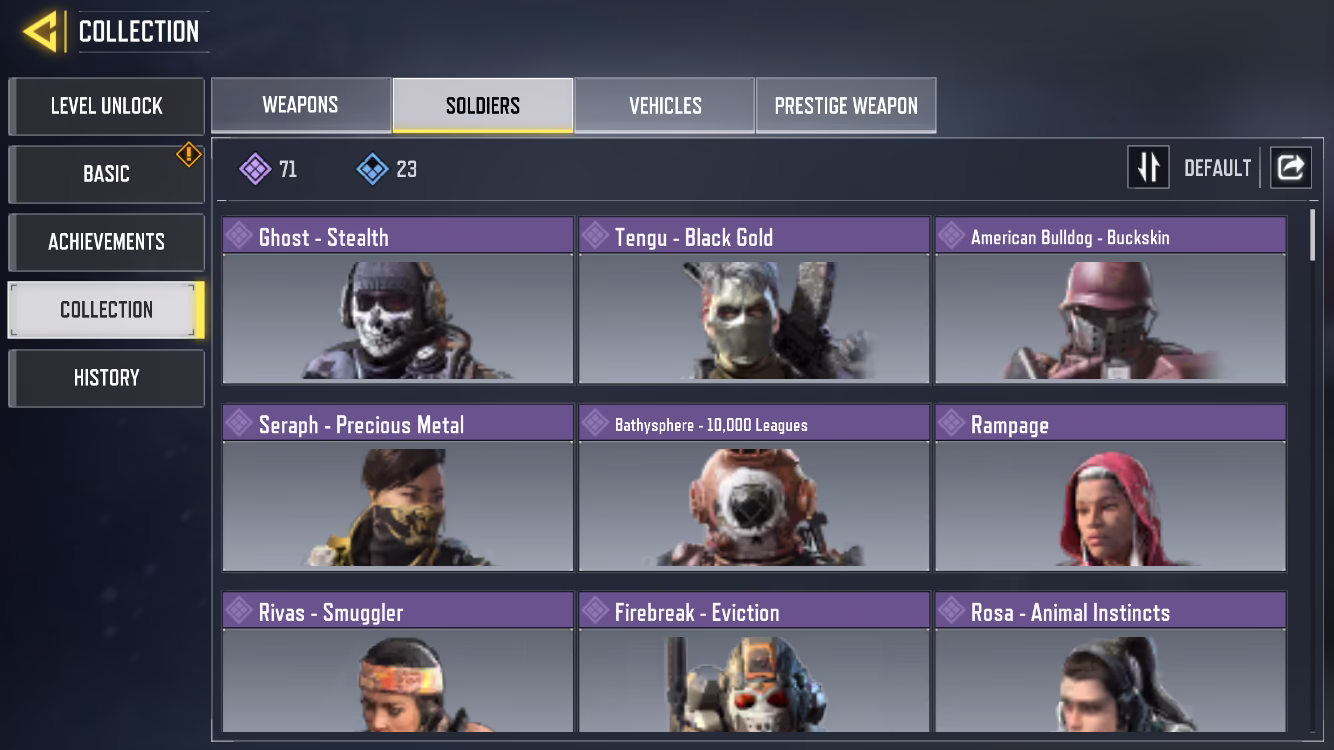Select Bathysphere - 10,000 Leagues skin

(754, 487)
